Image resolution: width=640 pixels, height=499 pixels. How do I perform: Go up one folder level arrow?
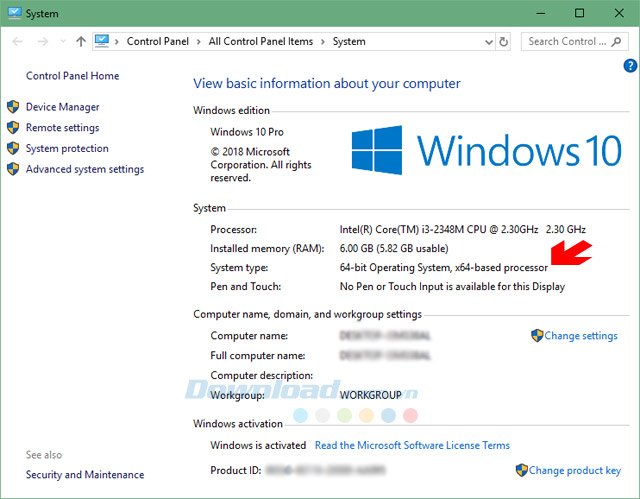coord(81,41)
